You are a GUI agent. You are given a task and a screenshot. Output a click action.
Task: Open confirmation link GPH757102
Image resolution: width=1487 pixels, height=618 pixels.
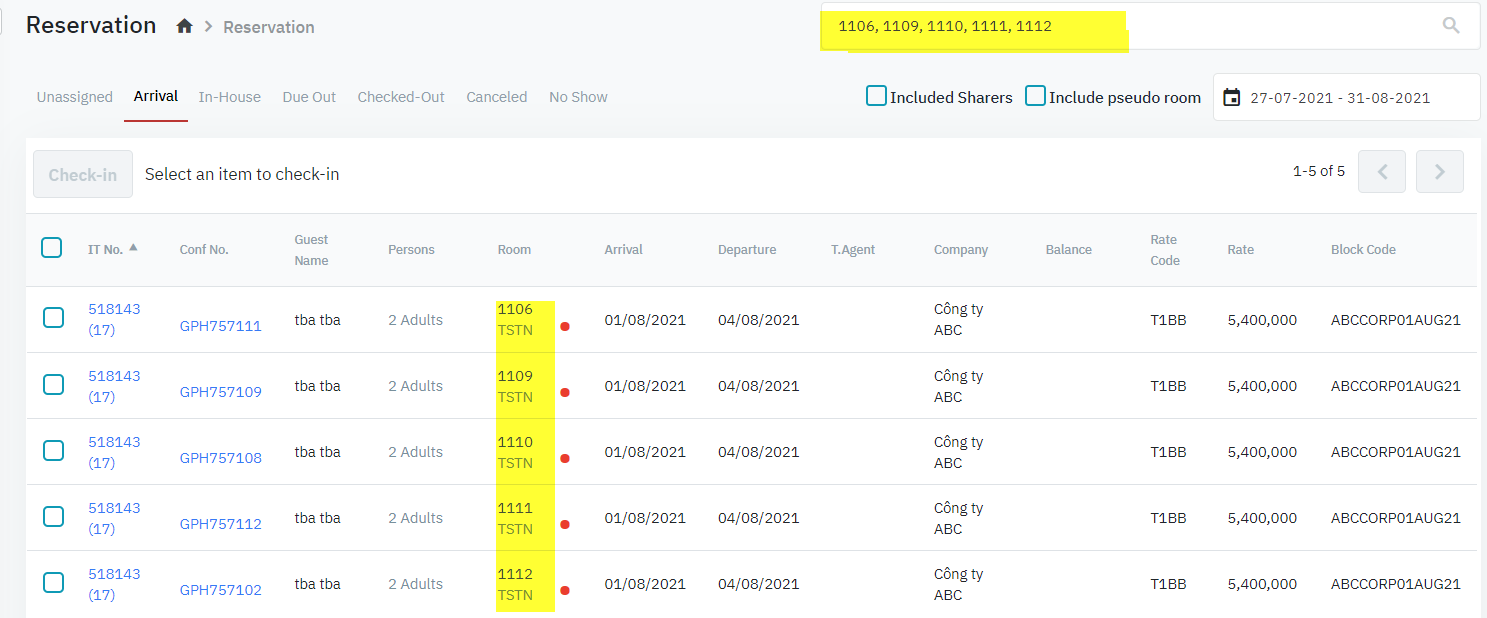coord(220,590)
